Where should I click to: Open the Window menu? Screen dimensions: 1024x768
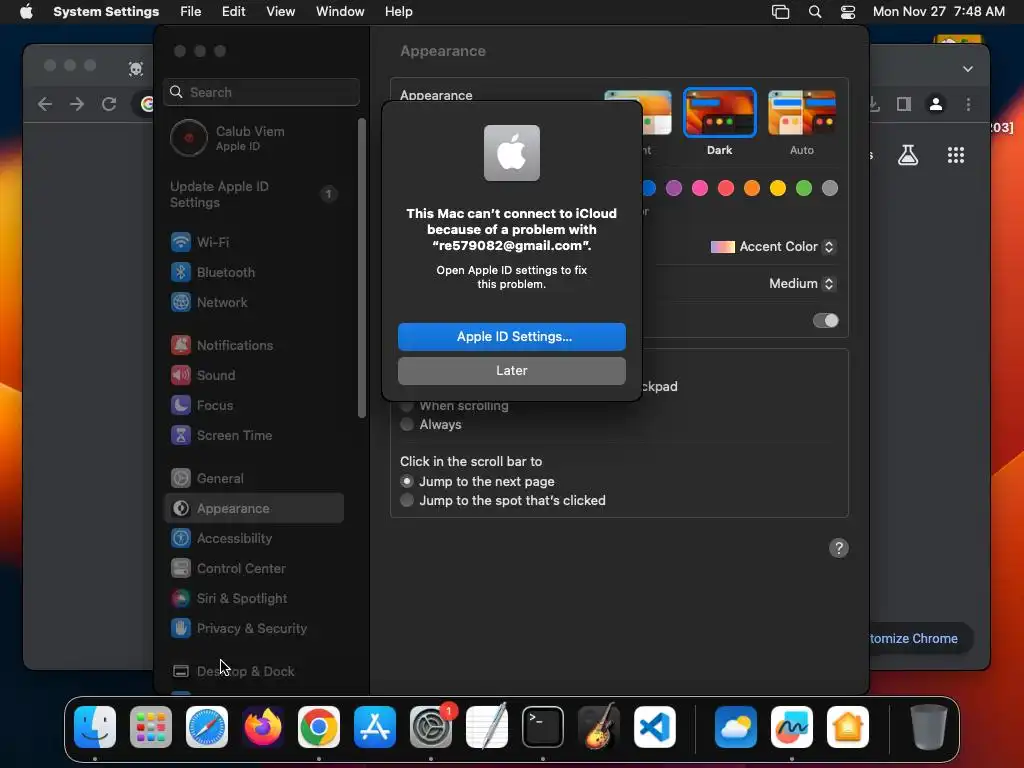[340, 12]
